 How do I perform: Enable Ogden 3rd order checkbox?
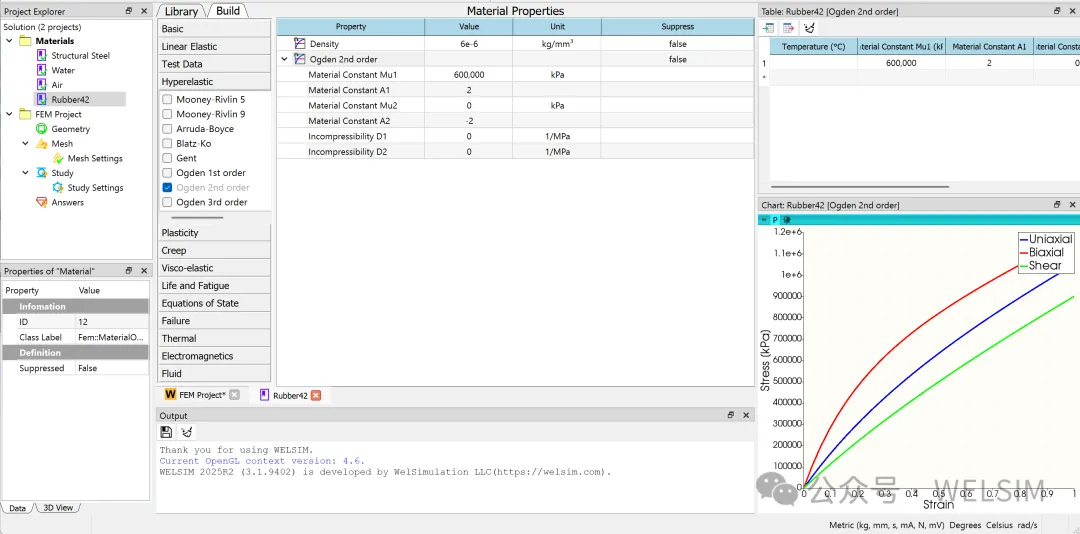pyautogui.click(x=167, y=202)
